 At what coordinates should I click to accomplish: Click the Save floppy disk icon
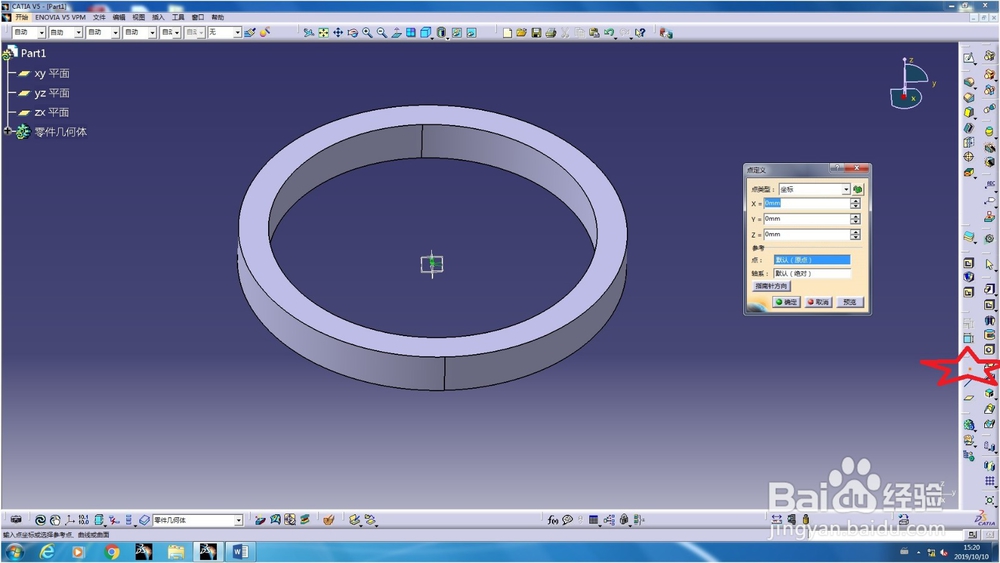(536, 33)
